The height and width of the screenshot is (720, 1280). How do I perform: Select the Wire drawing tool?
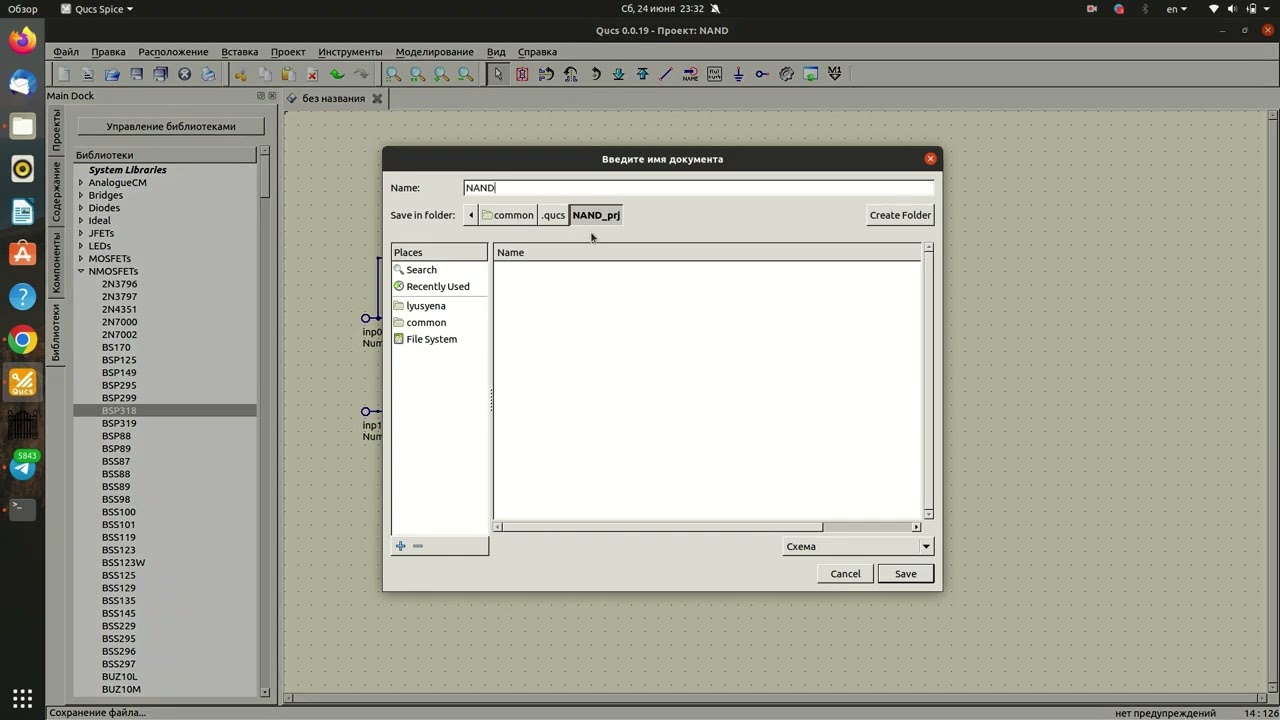[666, 74]
